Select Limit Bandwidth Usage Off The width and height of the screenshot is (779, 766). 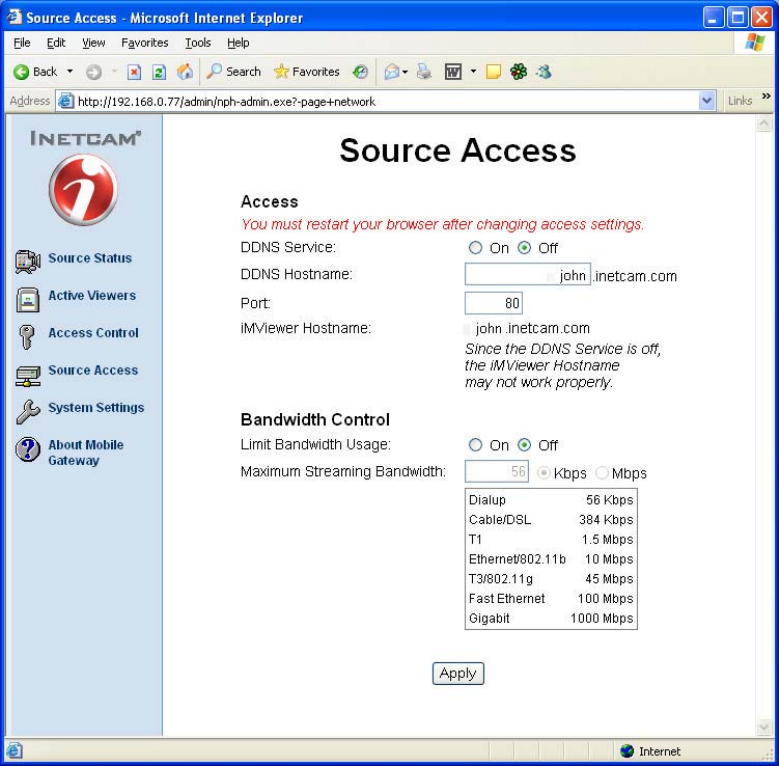tap(524, 445)
